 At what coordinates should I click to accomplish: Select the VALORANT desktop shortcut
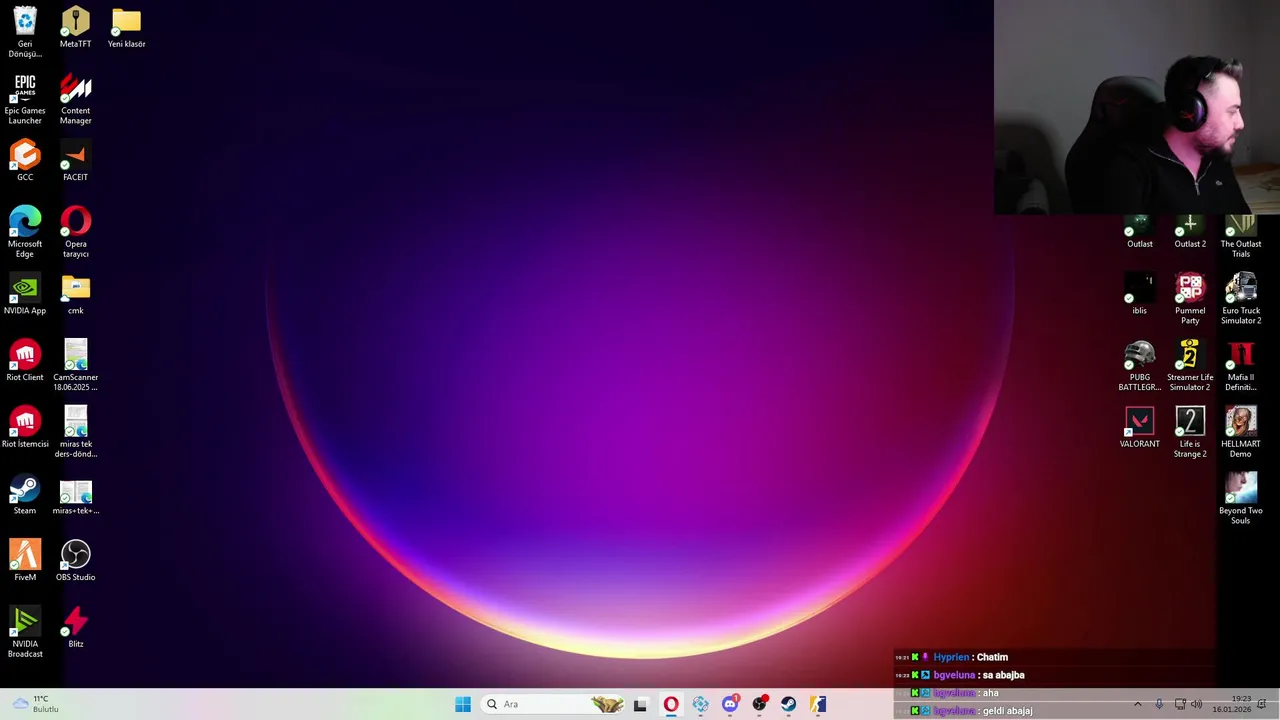[x=1139, y=427]
